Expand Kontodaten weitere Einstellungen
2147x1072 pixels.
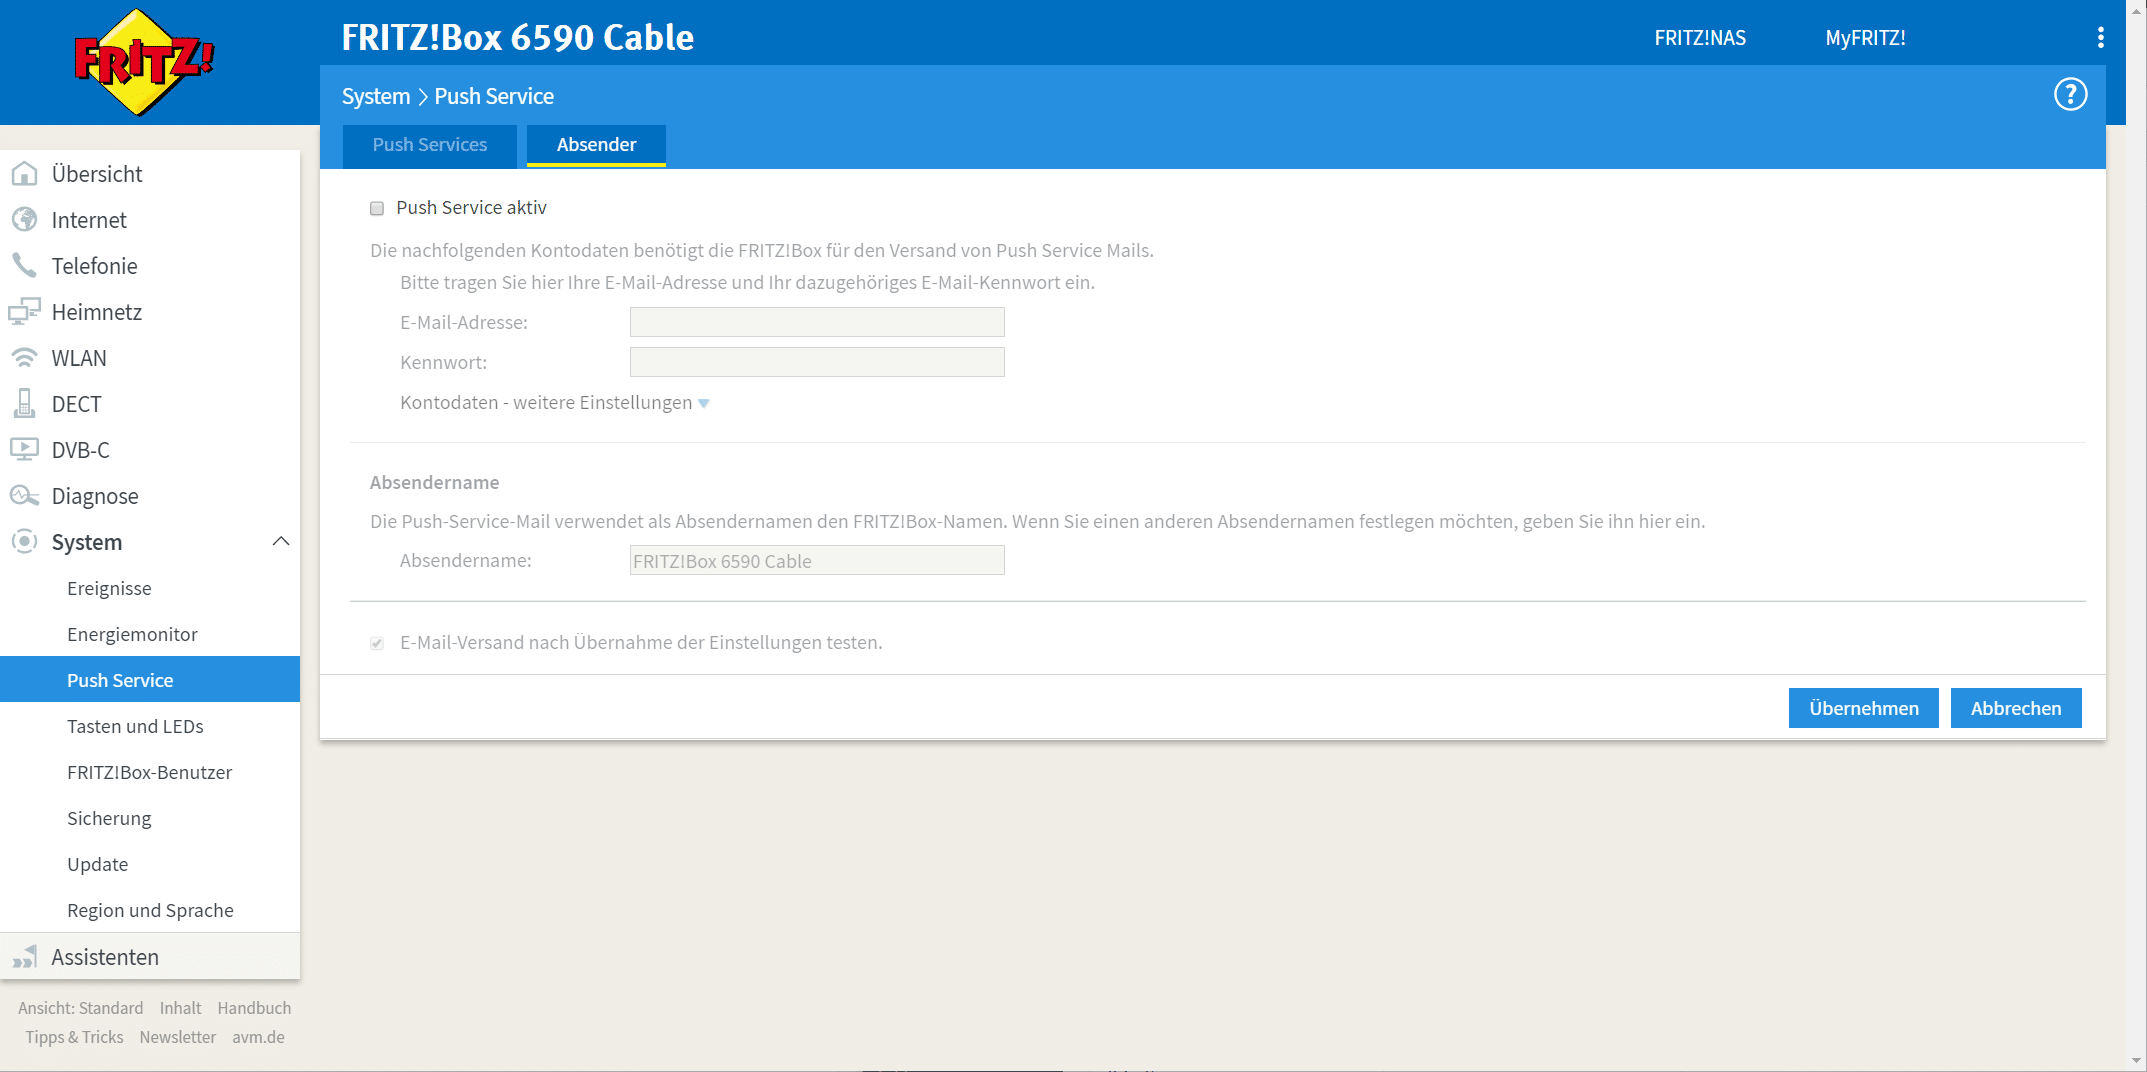pos(554,403)
